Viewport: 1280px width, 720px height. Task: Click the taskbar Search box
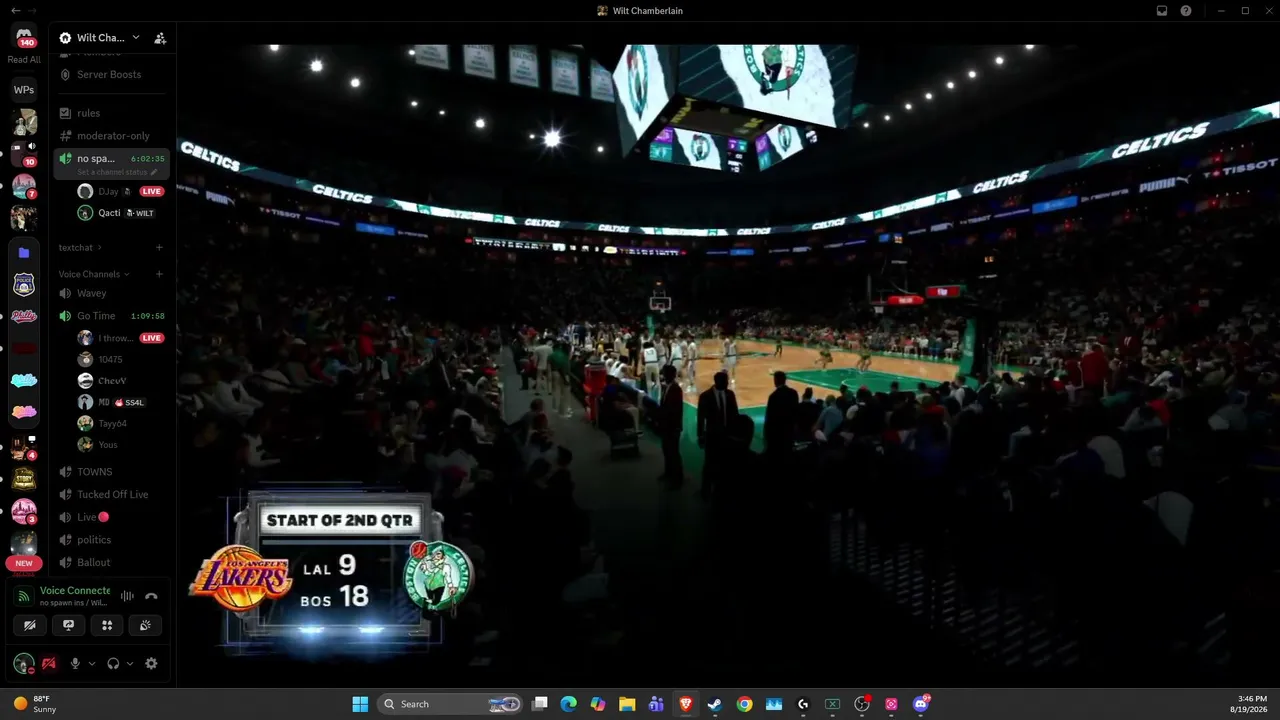(x=451, y=704)
